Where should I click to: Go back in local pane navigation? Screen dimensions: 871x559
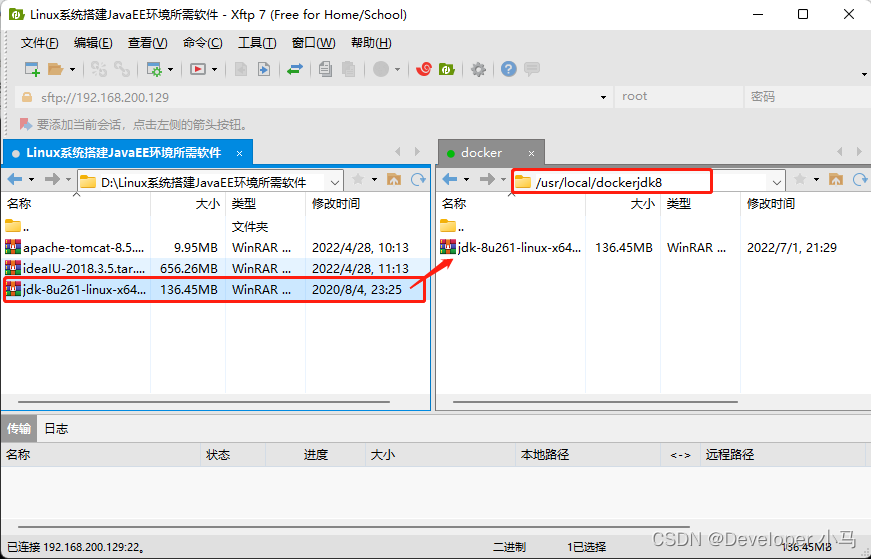pos(15,179)
